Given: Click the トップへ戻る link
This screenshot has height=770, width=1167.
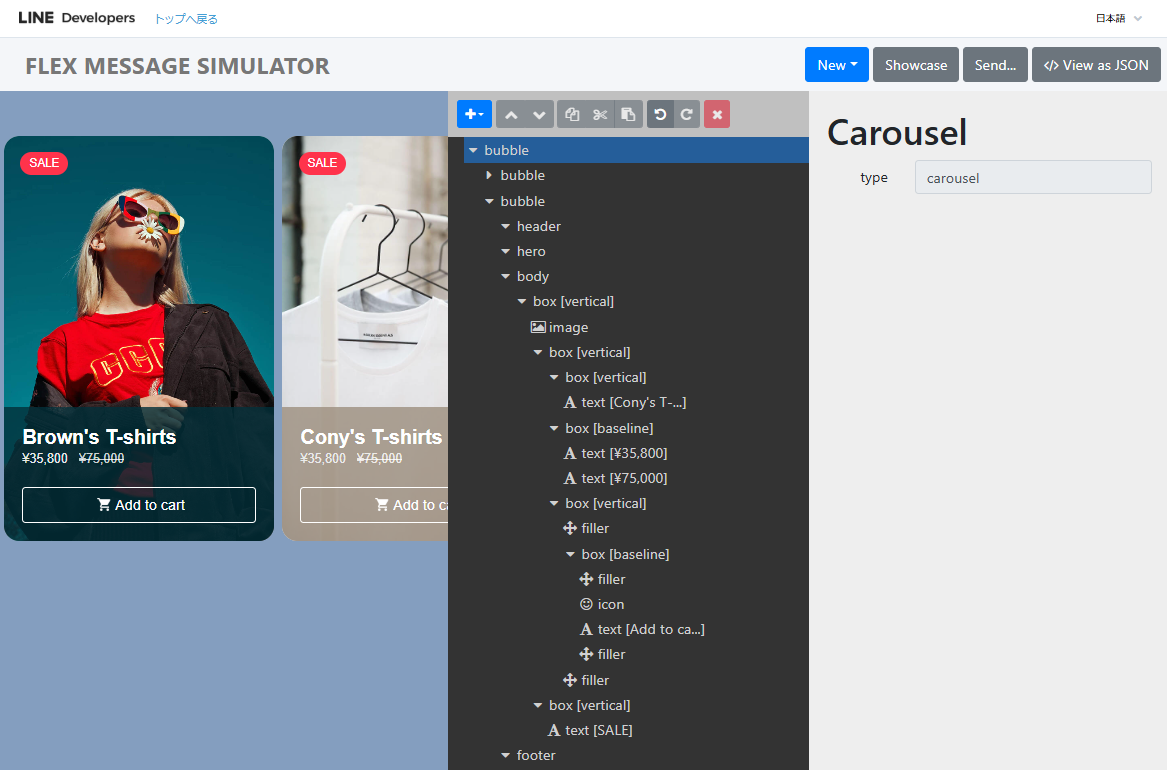Looking at the screenshot, I should click(185, 19).
